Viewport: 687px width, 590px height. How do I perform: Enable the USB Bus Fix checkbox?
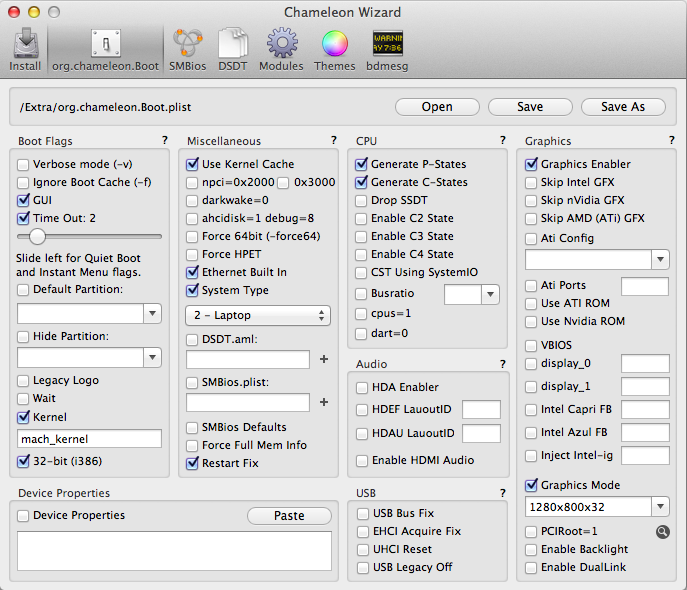pos(363,513)
